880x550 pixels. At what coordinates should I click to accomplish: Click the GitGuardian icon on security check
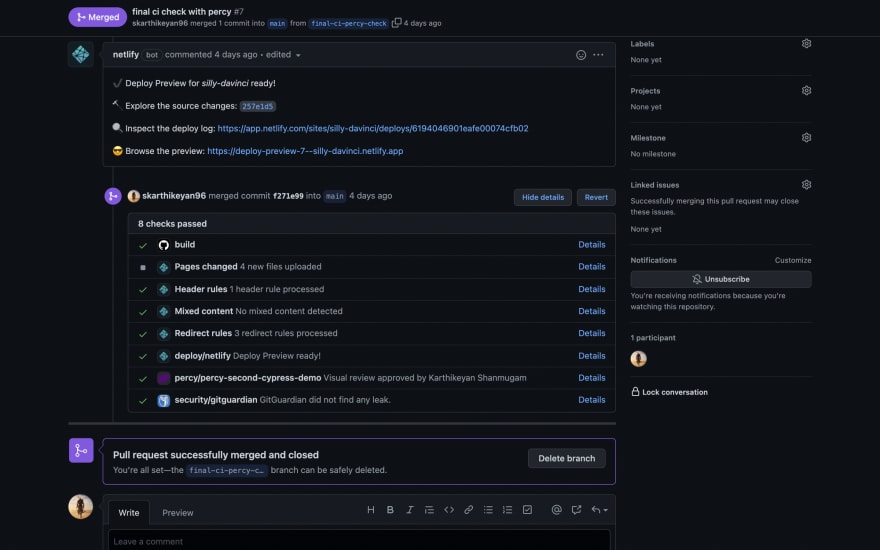(163, 400)
